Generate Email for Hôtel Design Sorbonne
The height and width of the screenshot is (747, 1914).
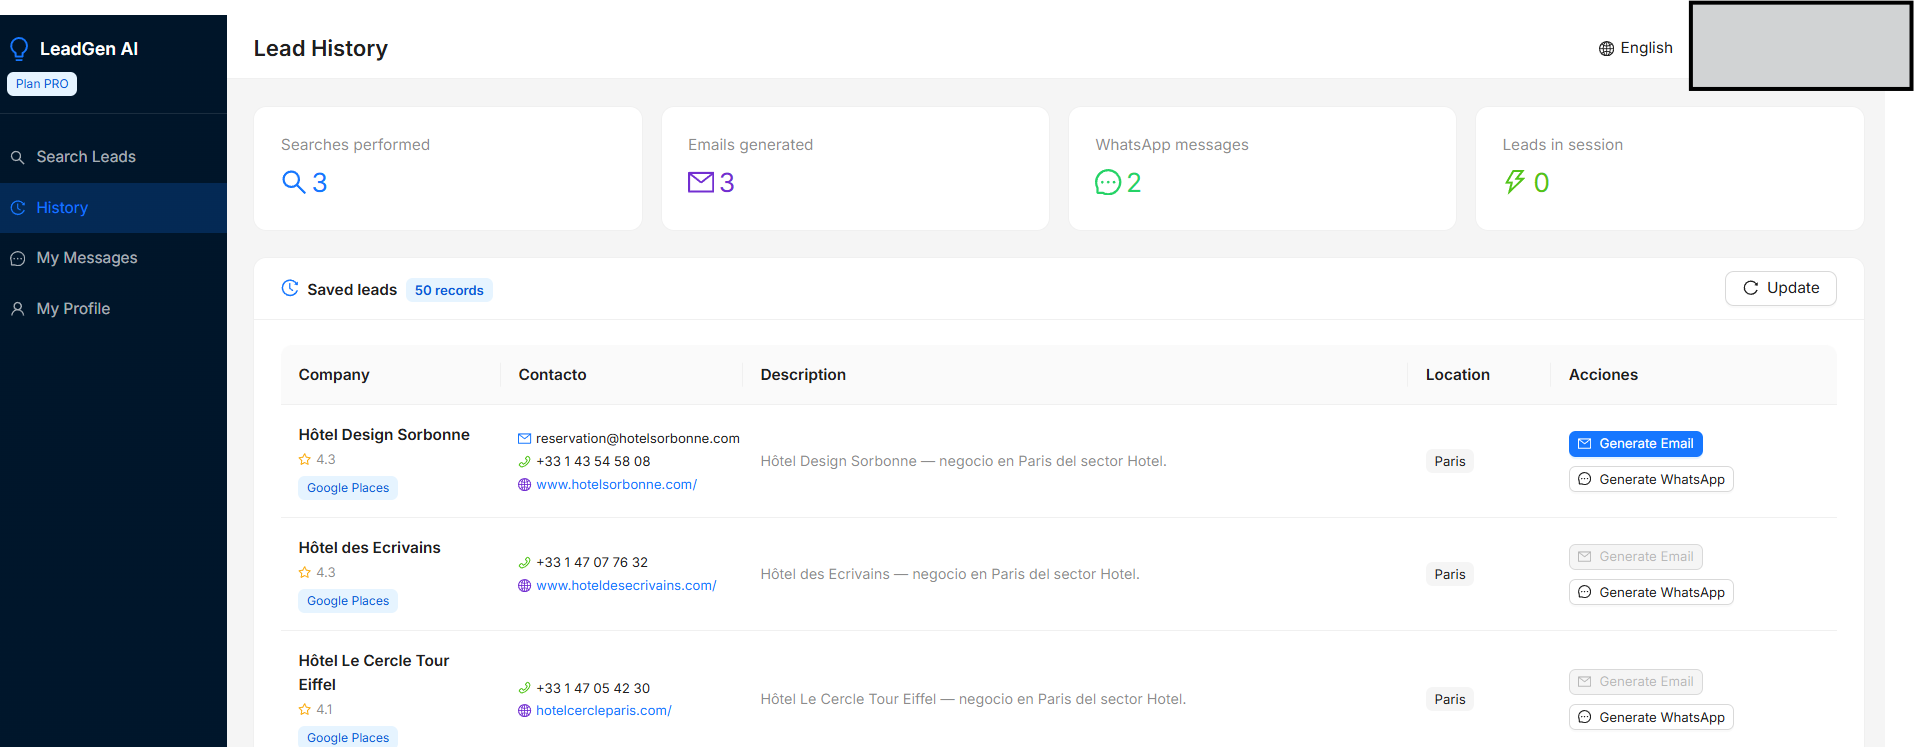1635,444
